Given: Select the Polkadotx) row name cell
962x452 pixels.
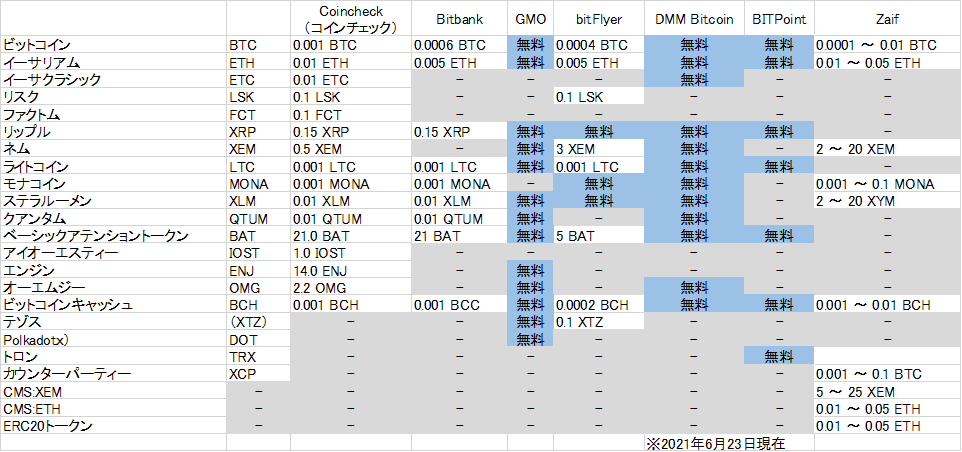Looking at the screenshot, I should 114,339.
